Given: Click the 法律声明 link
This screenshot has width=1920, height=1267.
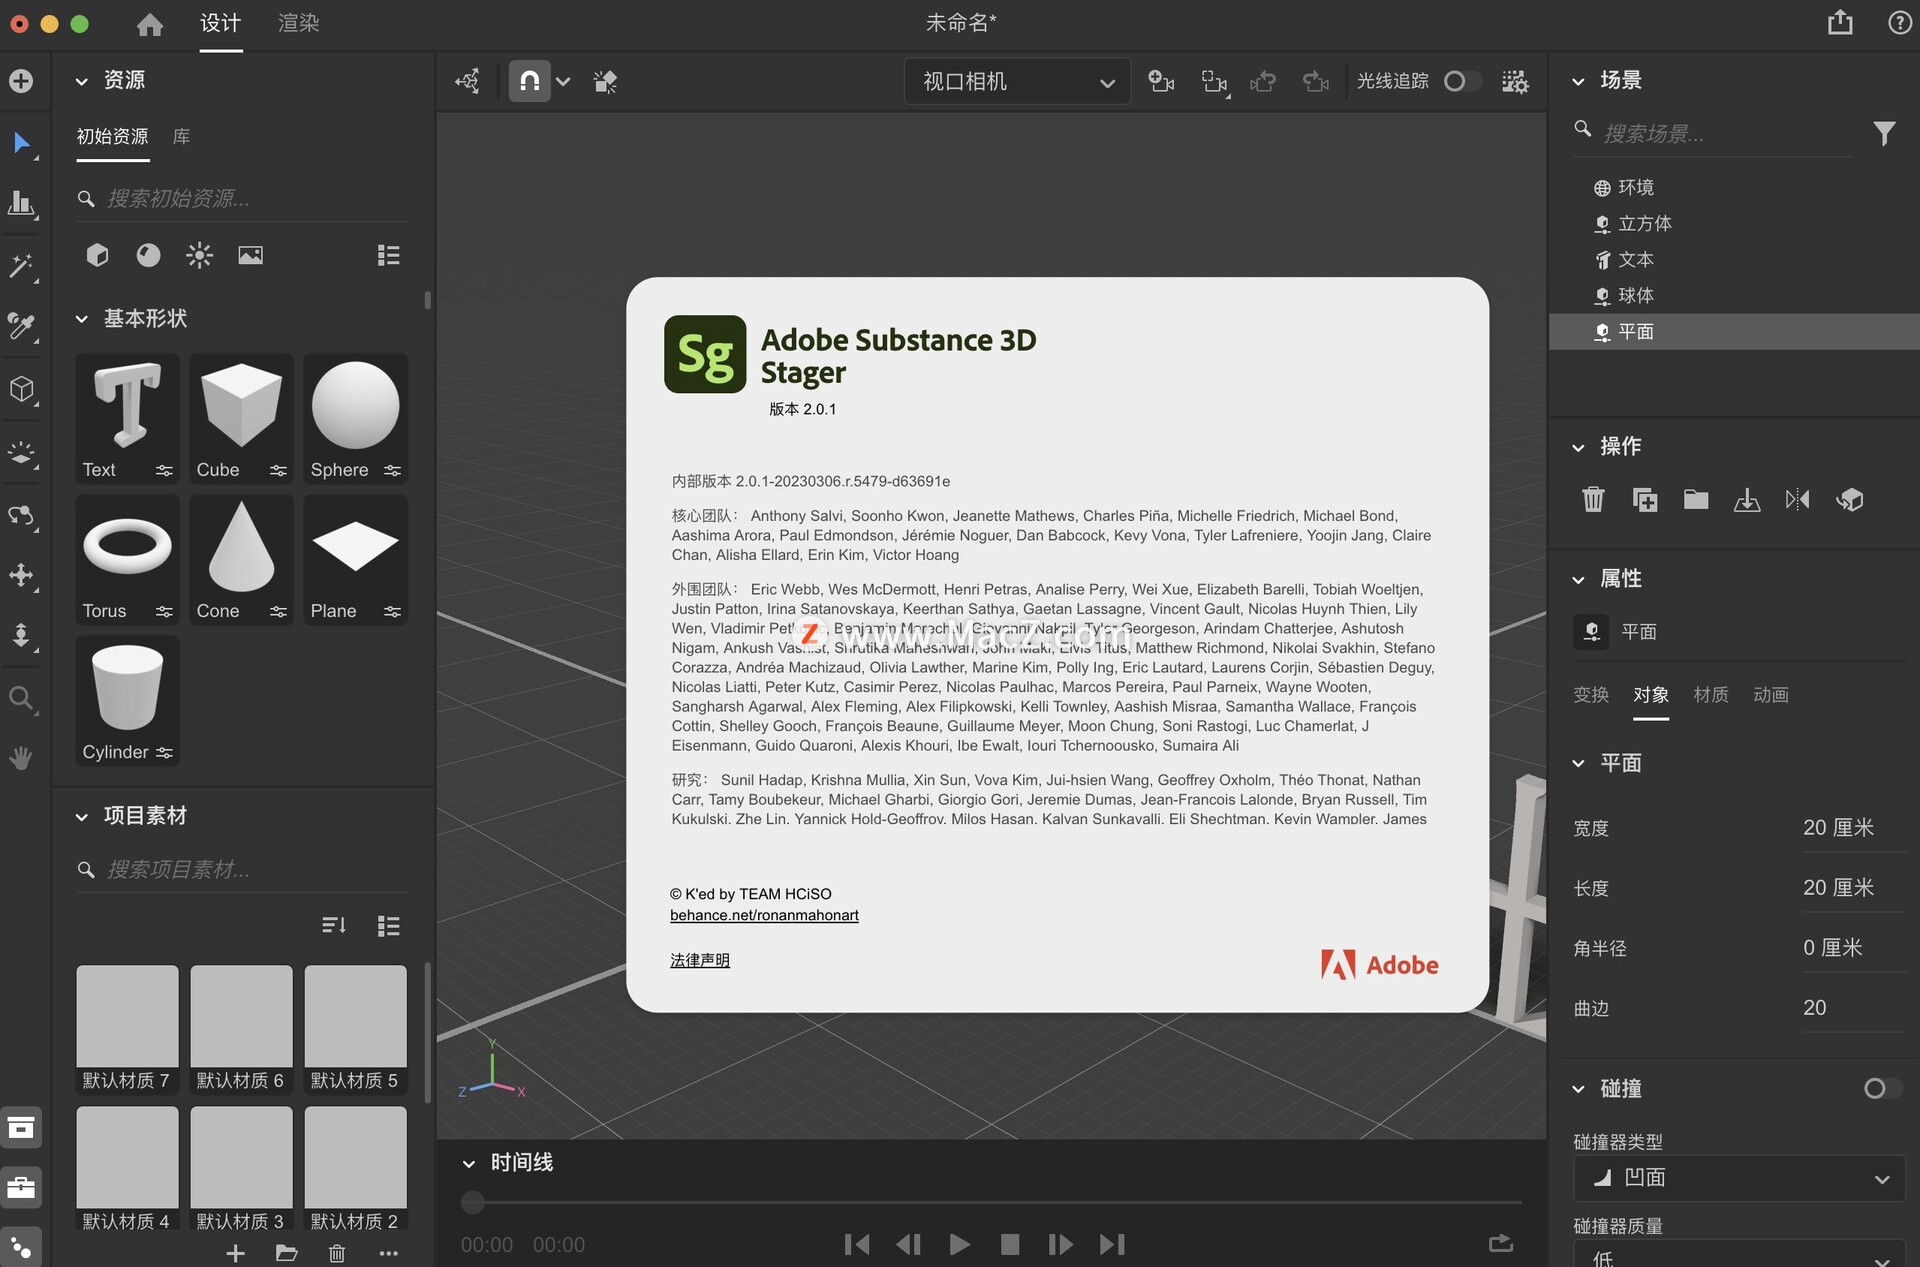Looking at the screenshot, I should tap(699, 959).
